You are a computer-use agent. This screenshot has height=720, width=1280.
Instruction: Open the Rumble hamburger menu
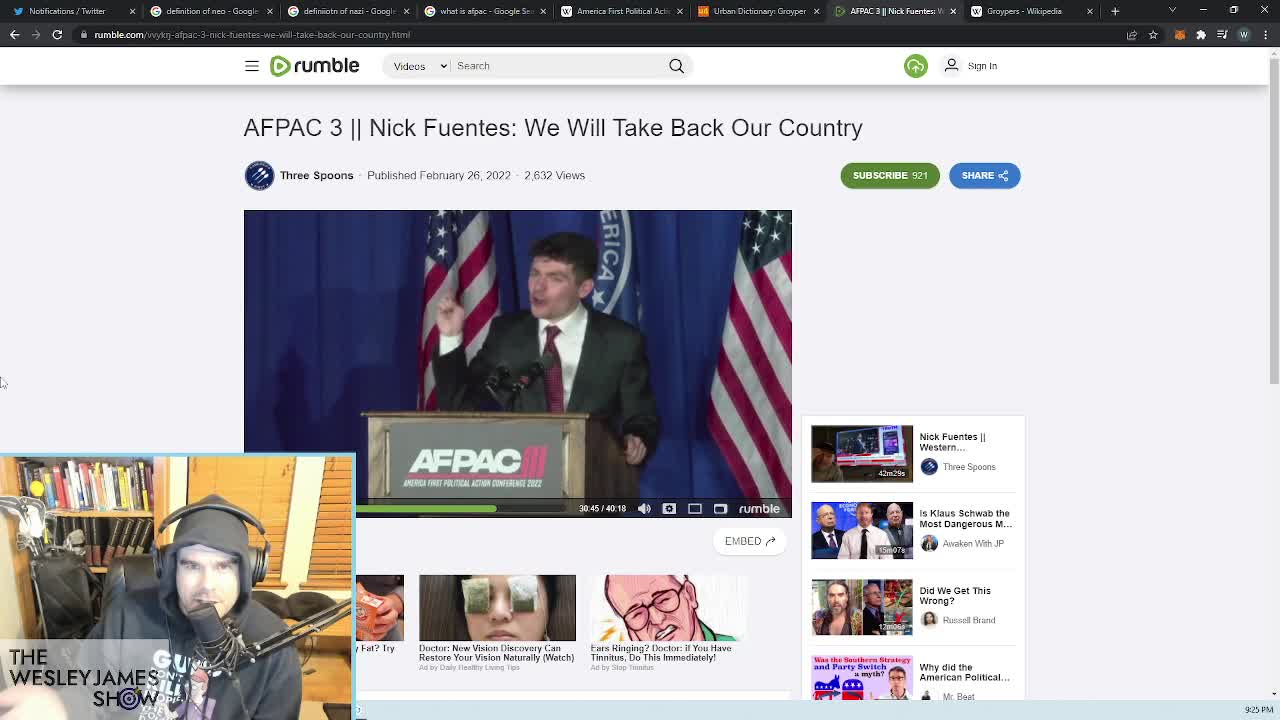click(252, 66)
